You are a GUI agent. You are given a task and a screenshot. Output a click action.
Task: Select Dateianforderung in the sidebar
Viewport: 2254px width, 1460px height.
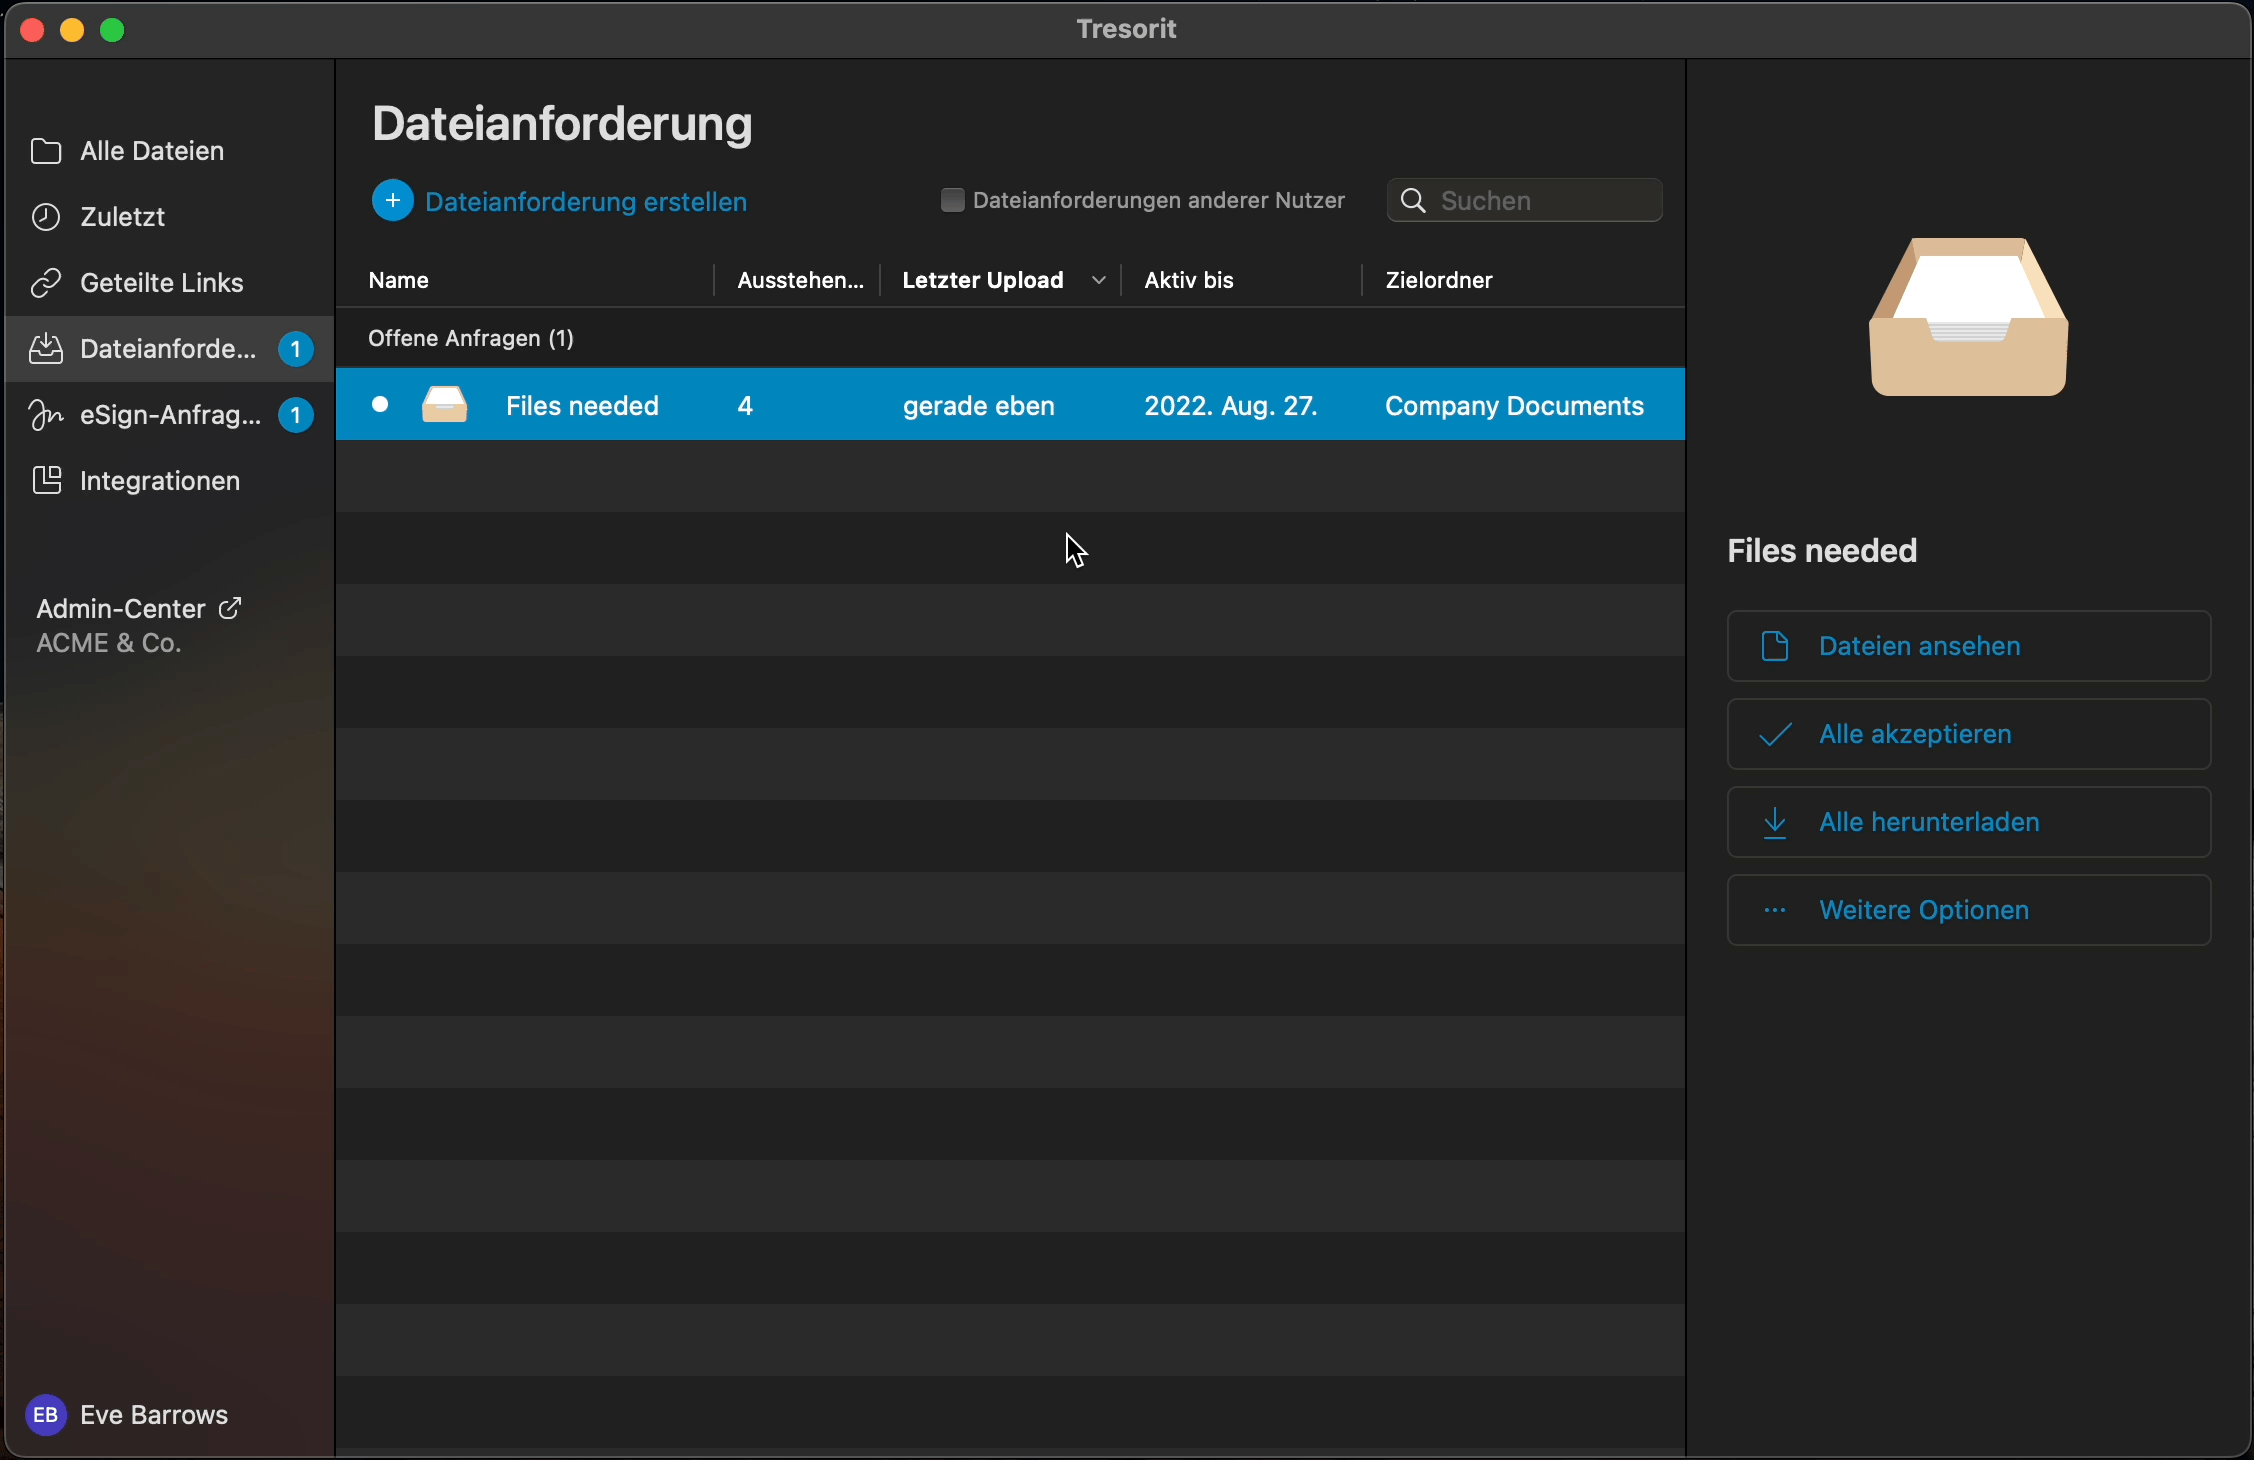coord(169,349)
